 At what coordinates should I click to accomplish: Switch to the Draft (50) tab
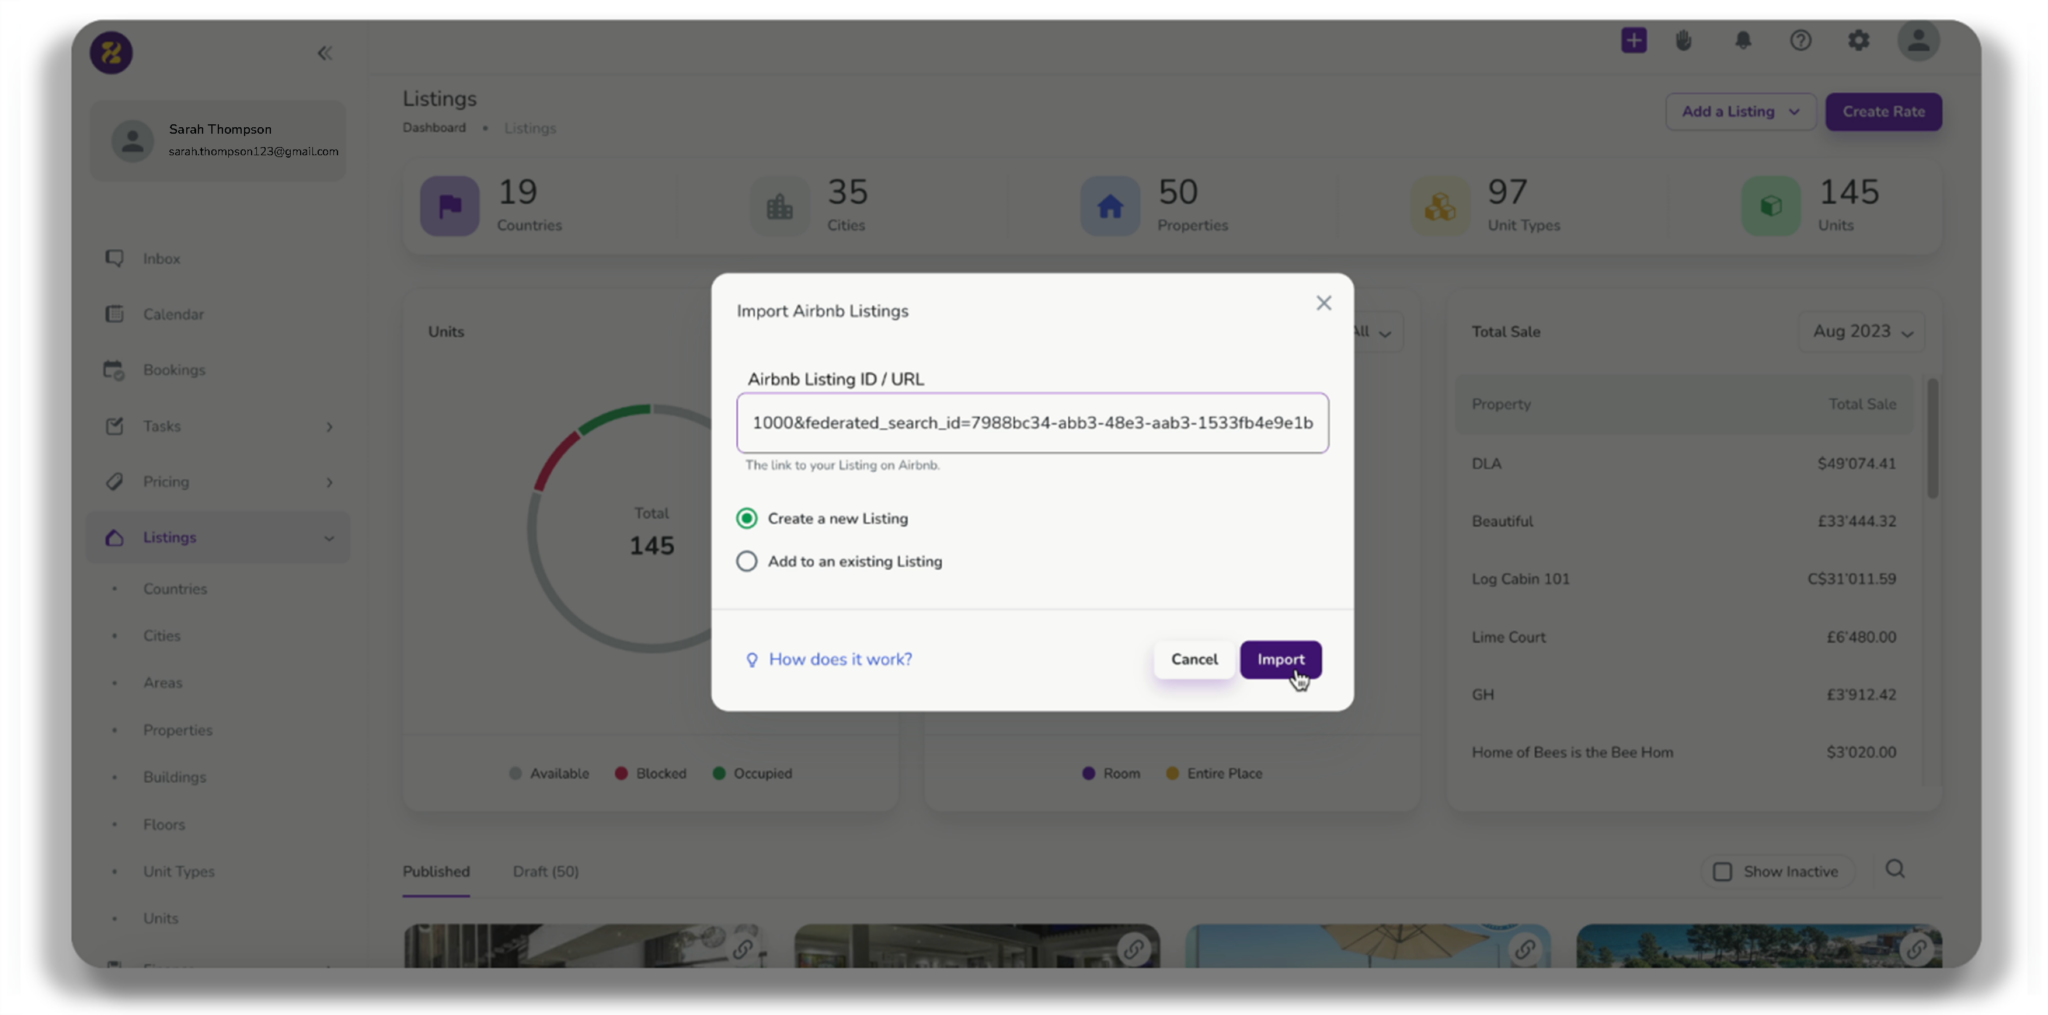point(545,872)
